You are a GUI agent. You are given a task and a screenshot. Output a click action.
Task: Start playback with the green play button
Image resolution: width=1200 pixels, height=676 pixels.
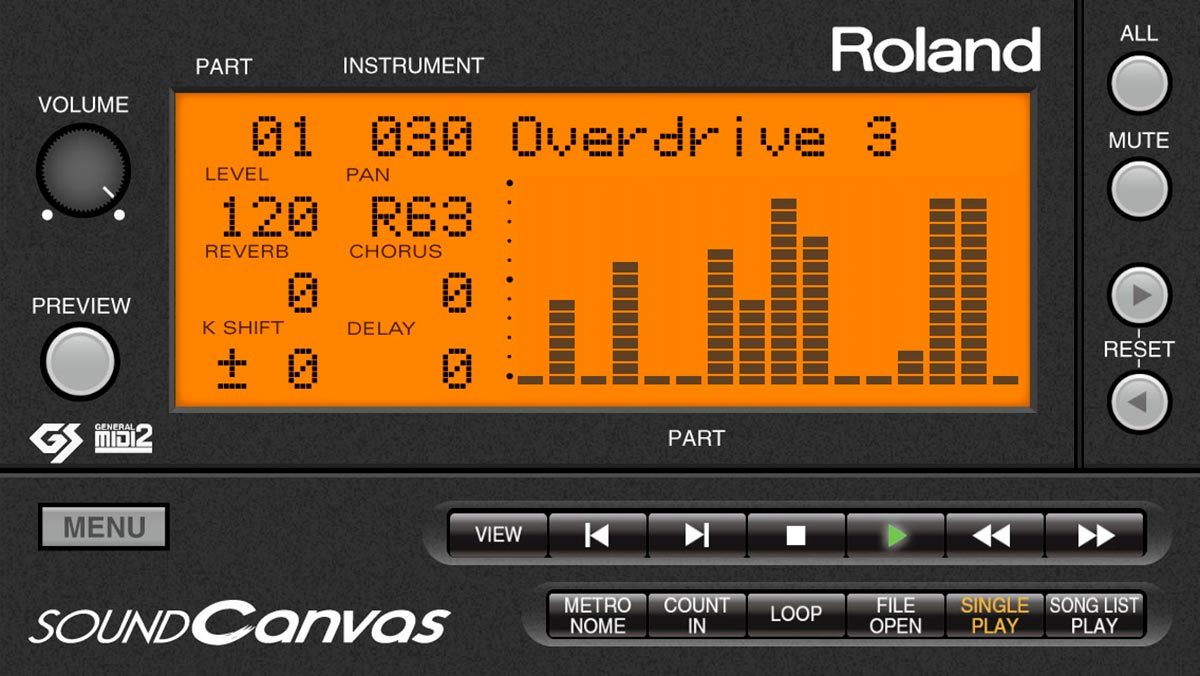pos(896,535)
